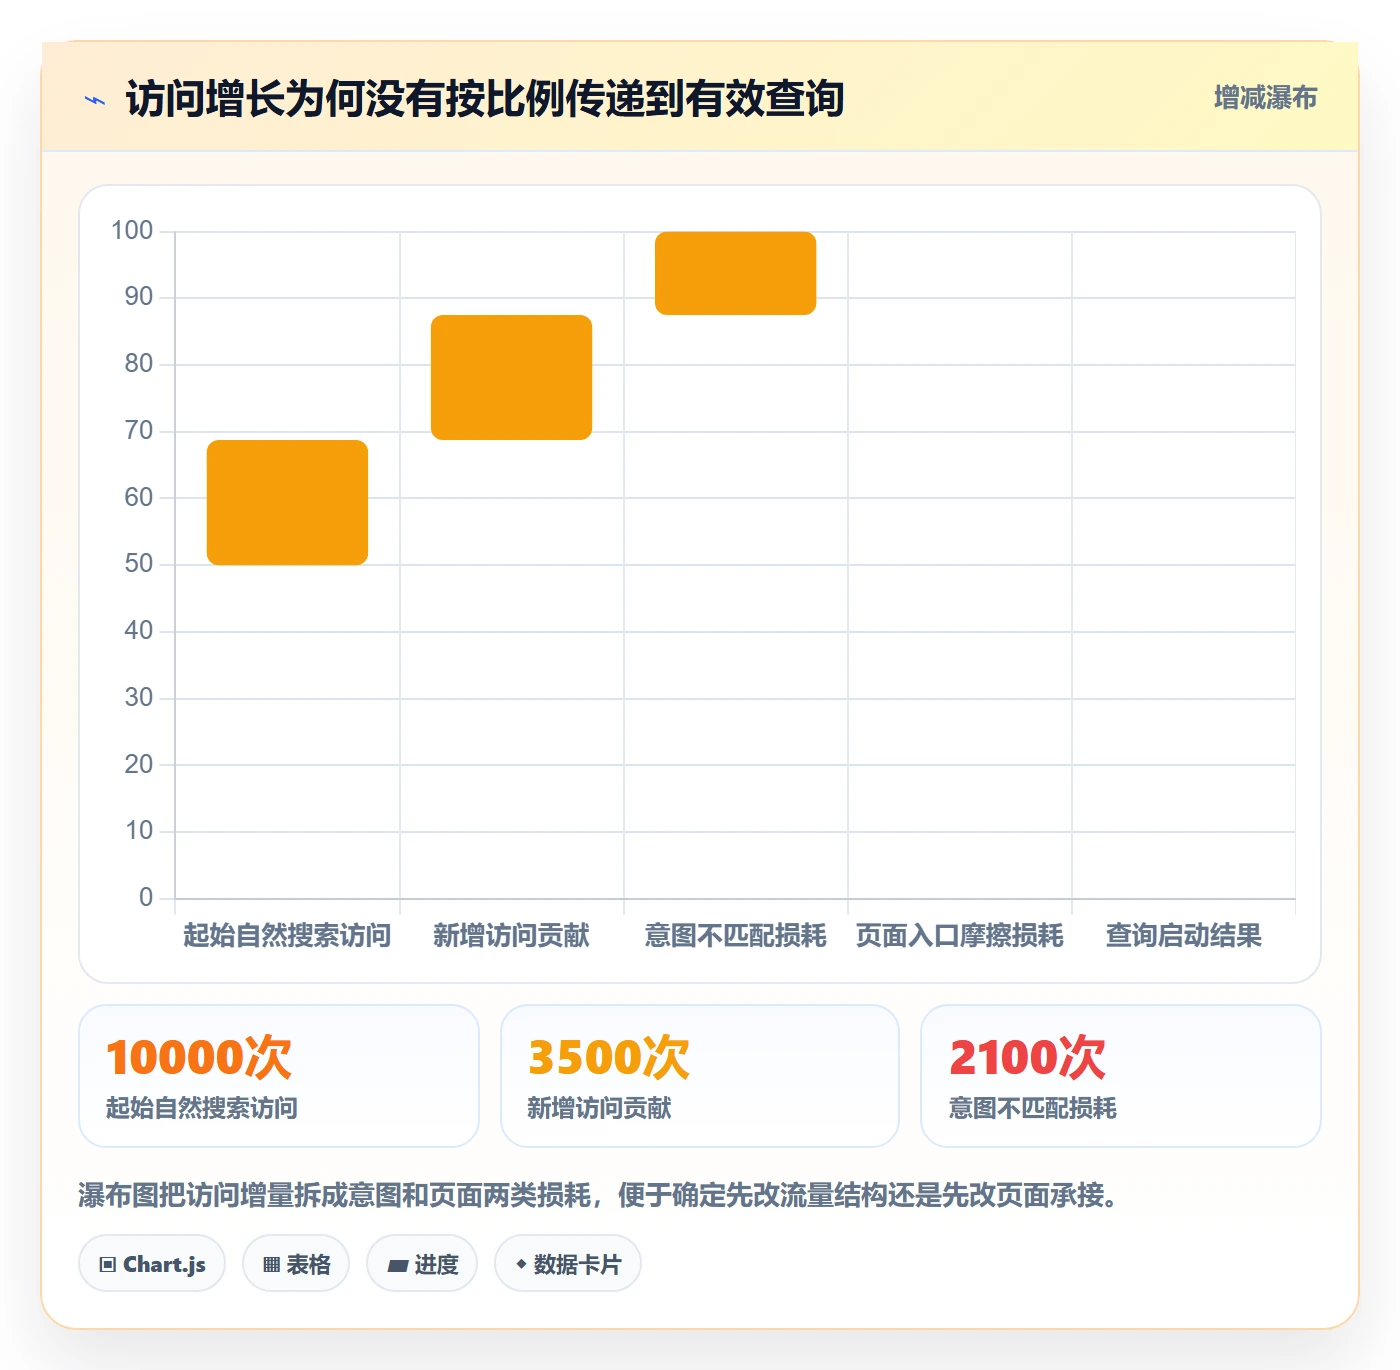Image resolution: width=1400 pixels, height=1370 pixels.
Task: Click the diamond icon in 数据卡片 chip
Action: [x=521, y=1264]
